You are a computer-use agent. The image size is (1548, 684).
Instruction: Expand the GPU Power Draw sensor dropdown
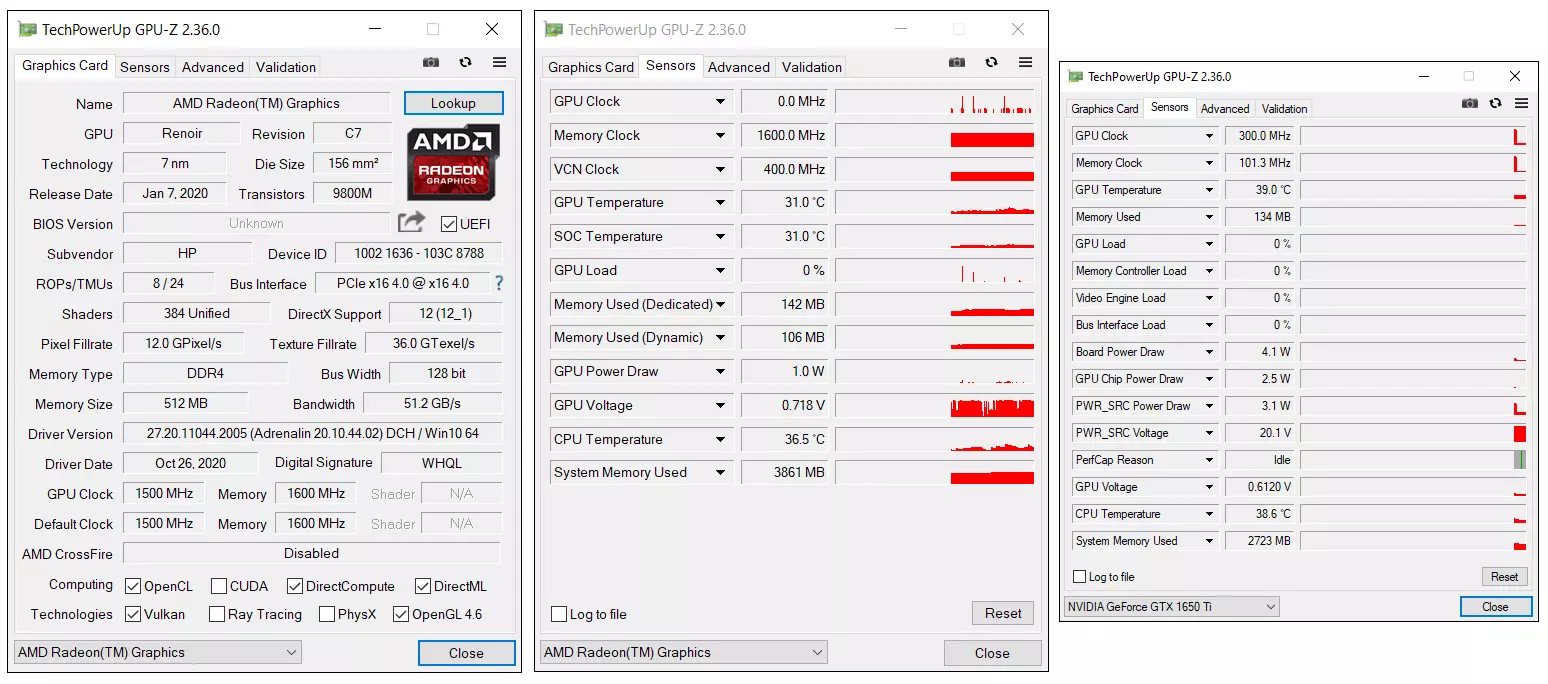(720, 372)
